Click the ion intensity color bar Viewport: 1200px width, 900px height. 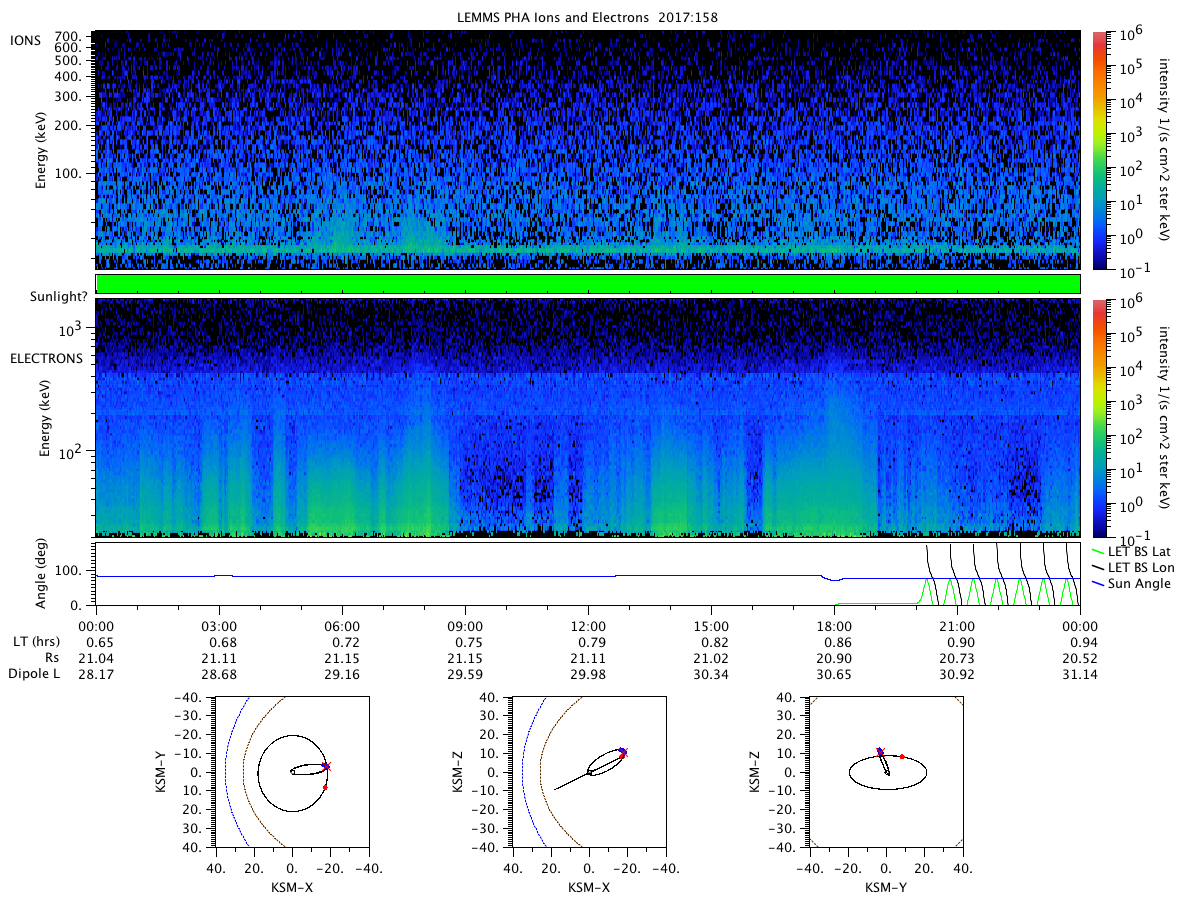1101,150
